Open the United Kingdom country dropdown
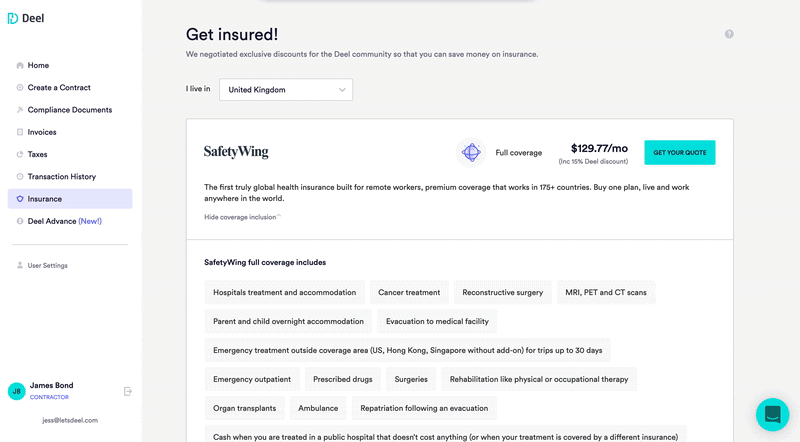The height and width of the screenshot is (442, 800). point(286,89)
